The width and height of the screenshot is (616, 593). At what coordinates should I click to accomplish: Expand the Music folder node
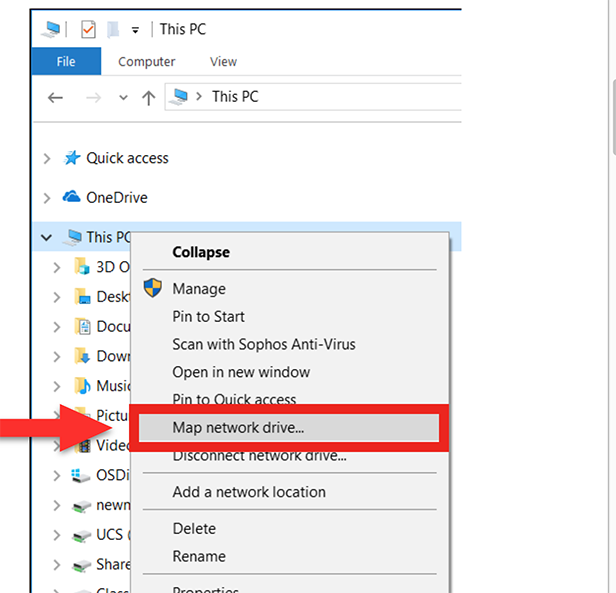pos(57,387)
